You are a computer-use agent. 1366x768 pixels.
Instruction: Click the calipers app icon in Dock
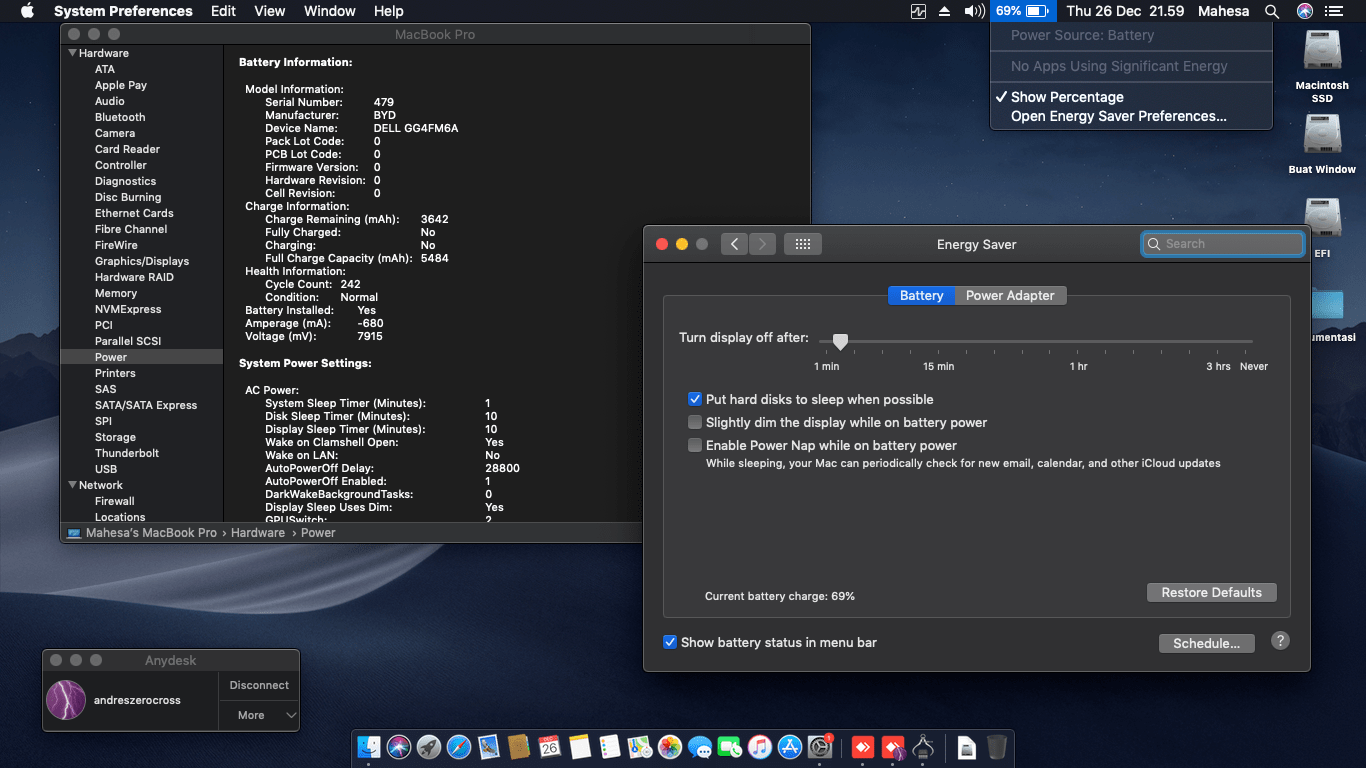click(923, 747)
